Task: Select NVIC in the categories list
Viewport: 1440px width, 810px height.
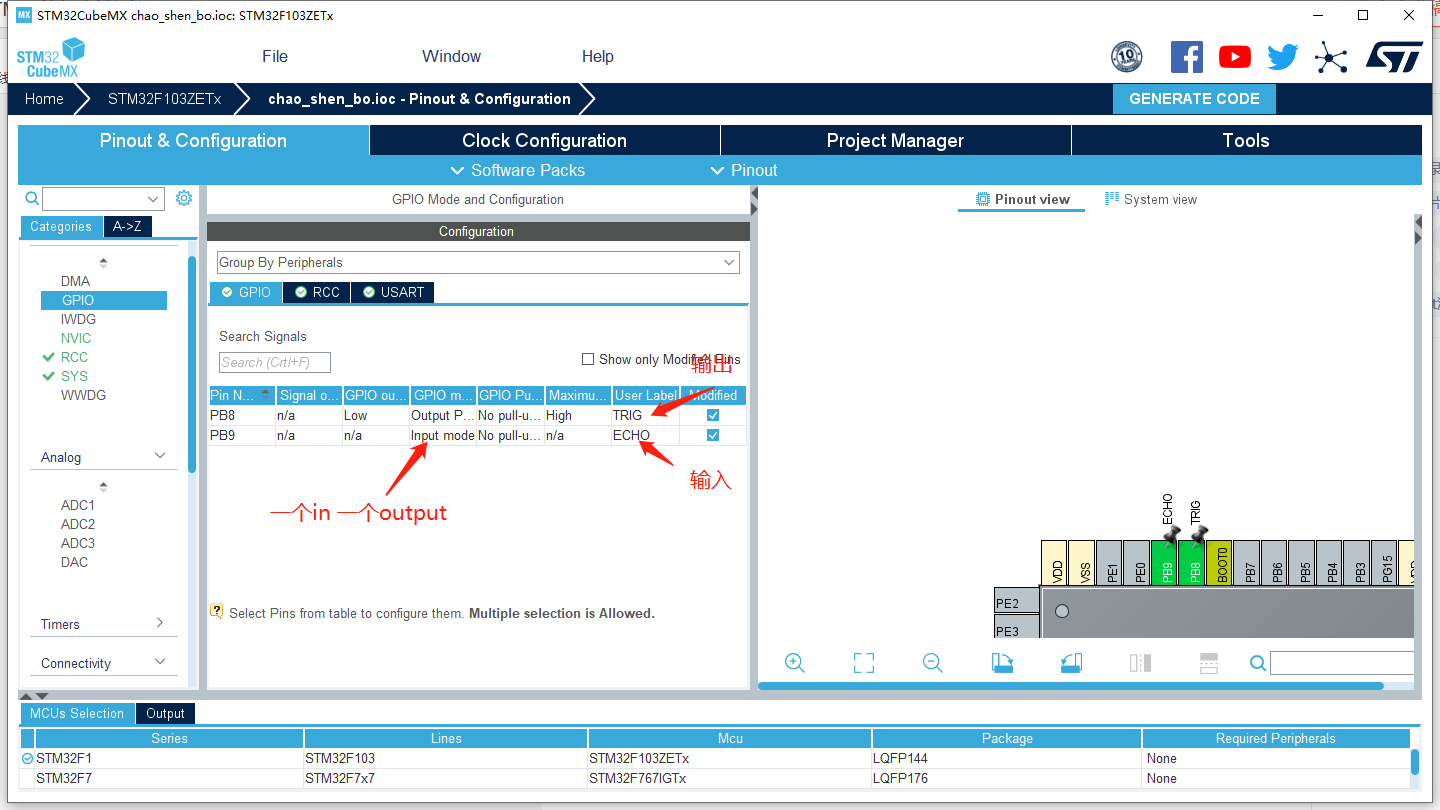Action: coord(76,338)
